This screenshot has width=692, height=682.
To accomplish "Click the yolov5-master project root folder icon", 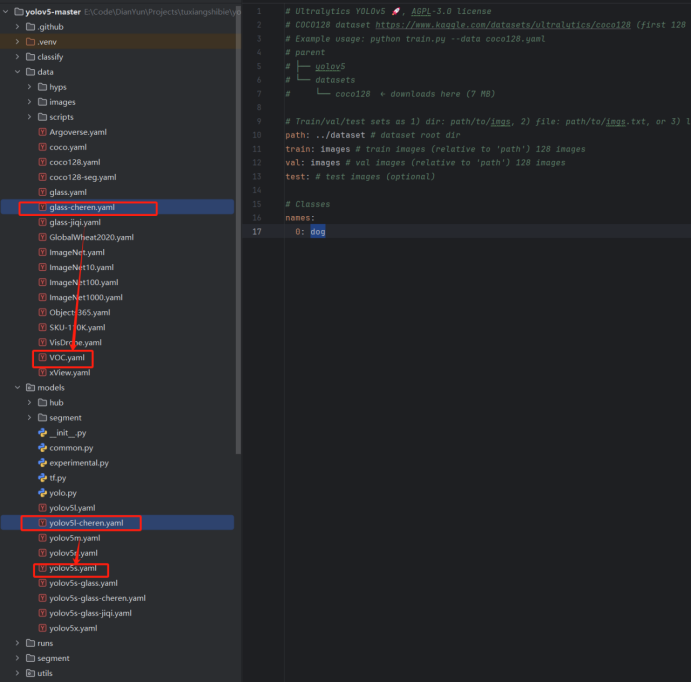I will pyautogui.click(x=19, y=12).
